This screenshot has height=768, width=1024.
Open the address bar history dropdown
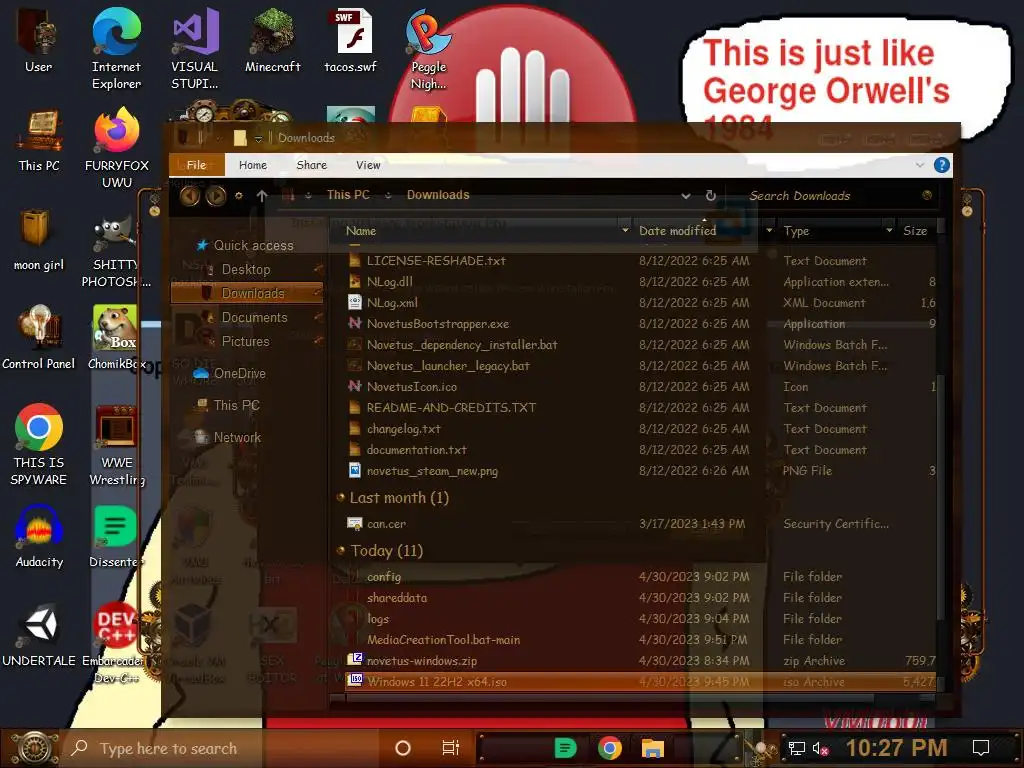point(686,195)
